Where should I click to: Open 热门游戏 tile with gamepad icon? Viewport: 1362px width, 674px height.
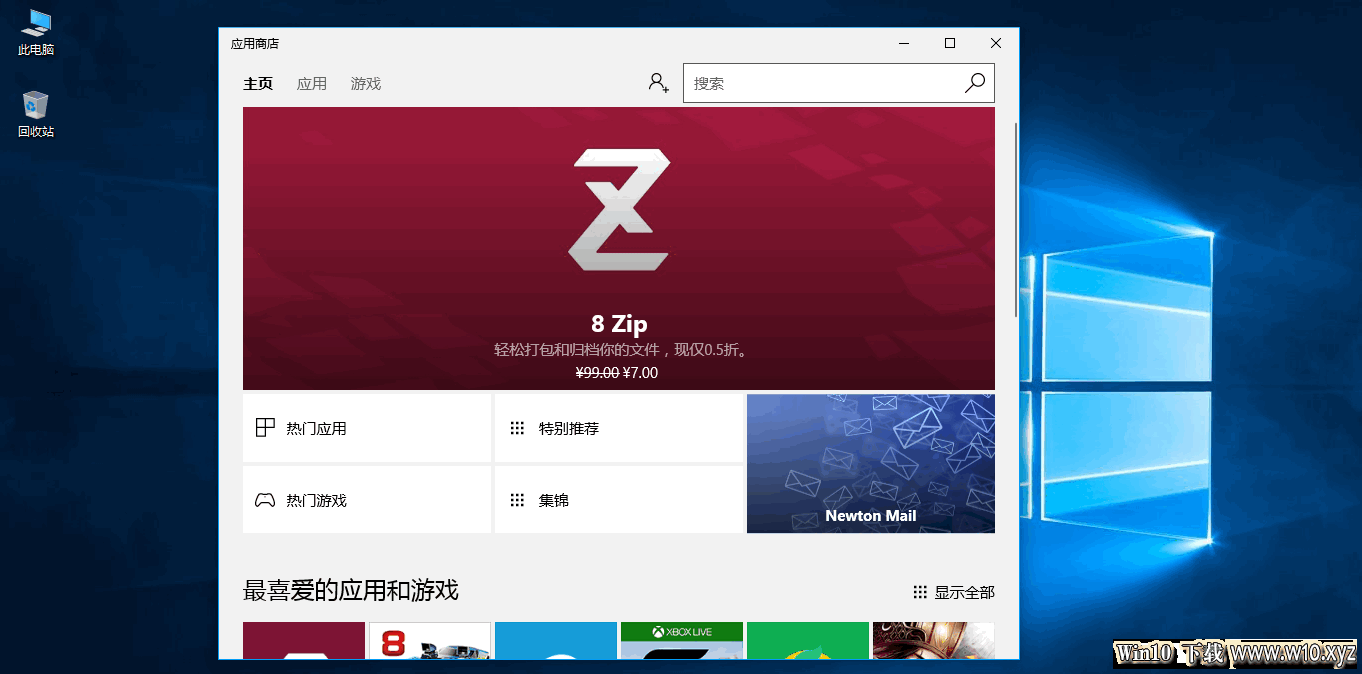coord(367,500)
